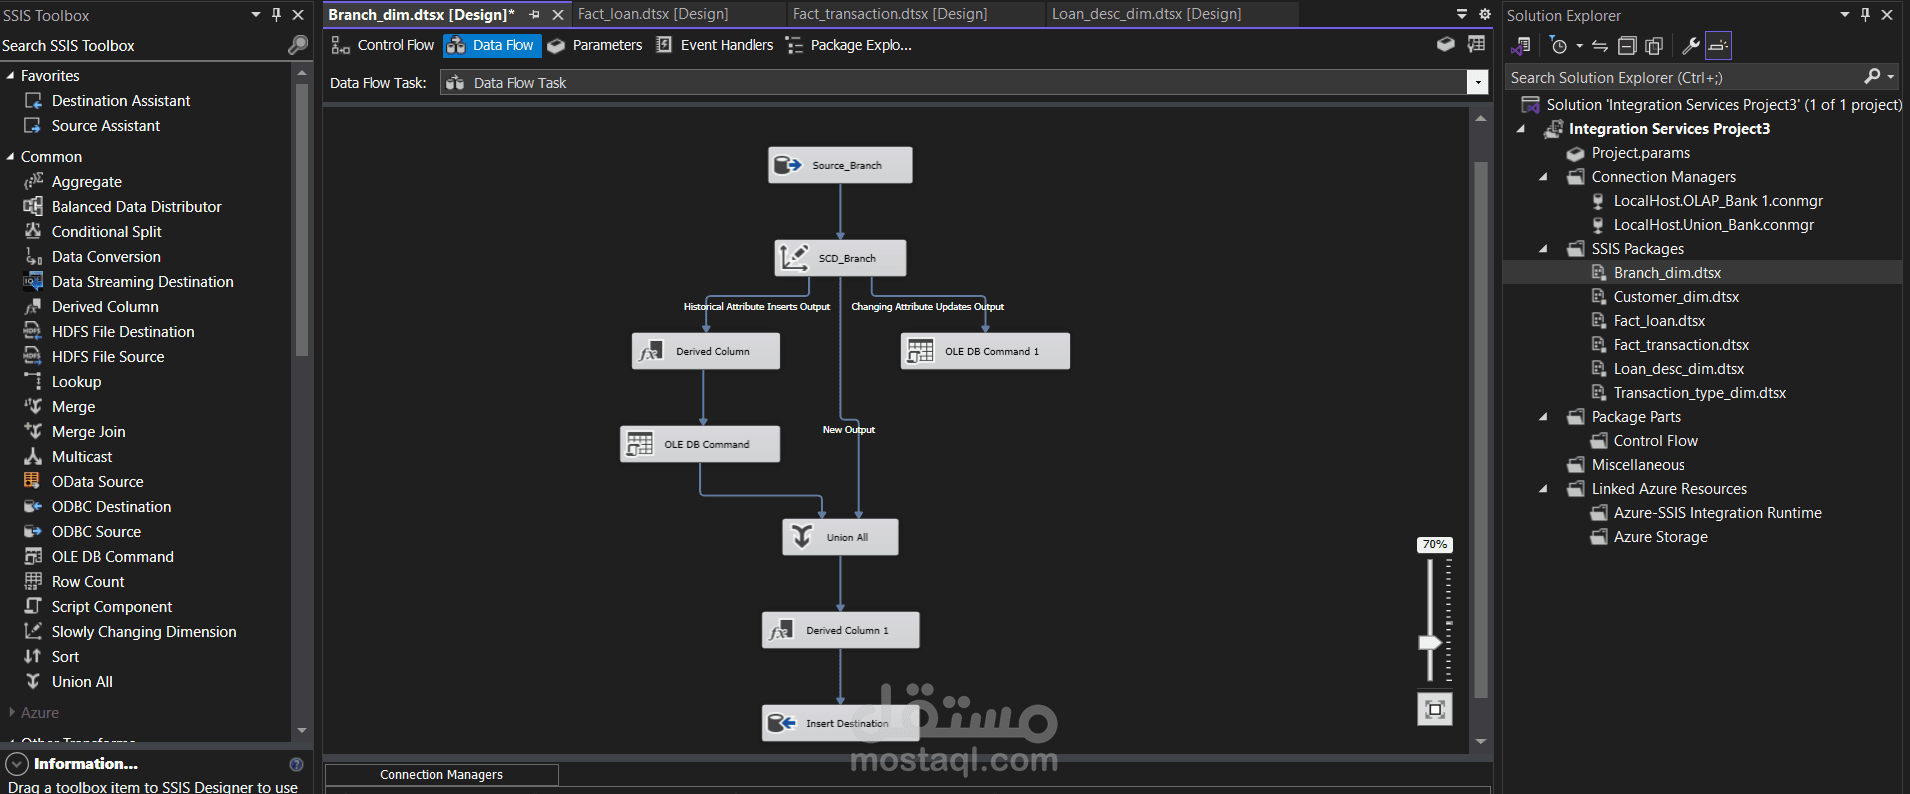This screenshot has width=1910, height=794.
Task: Click the design canvas vertical scrollbar
Action: (x=1481, y=430)
